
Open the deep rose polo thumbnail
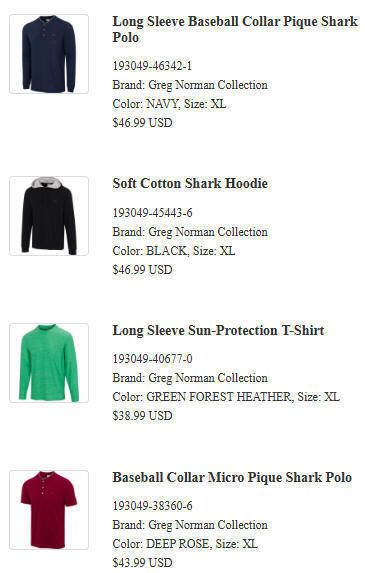[49, 510]
